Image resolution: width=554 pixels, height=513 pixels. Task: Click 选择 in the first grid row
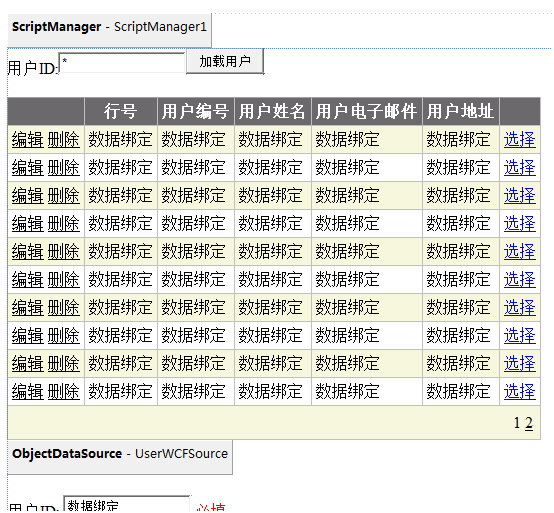[x=519, y=140]
